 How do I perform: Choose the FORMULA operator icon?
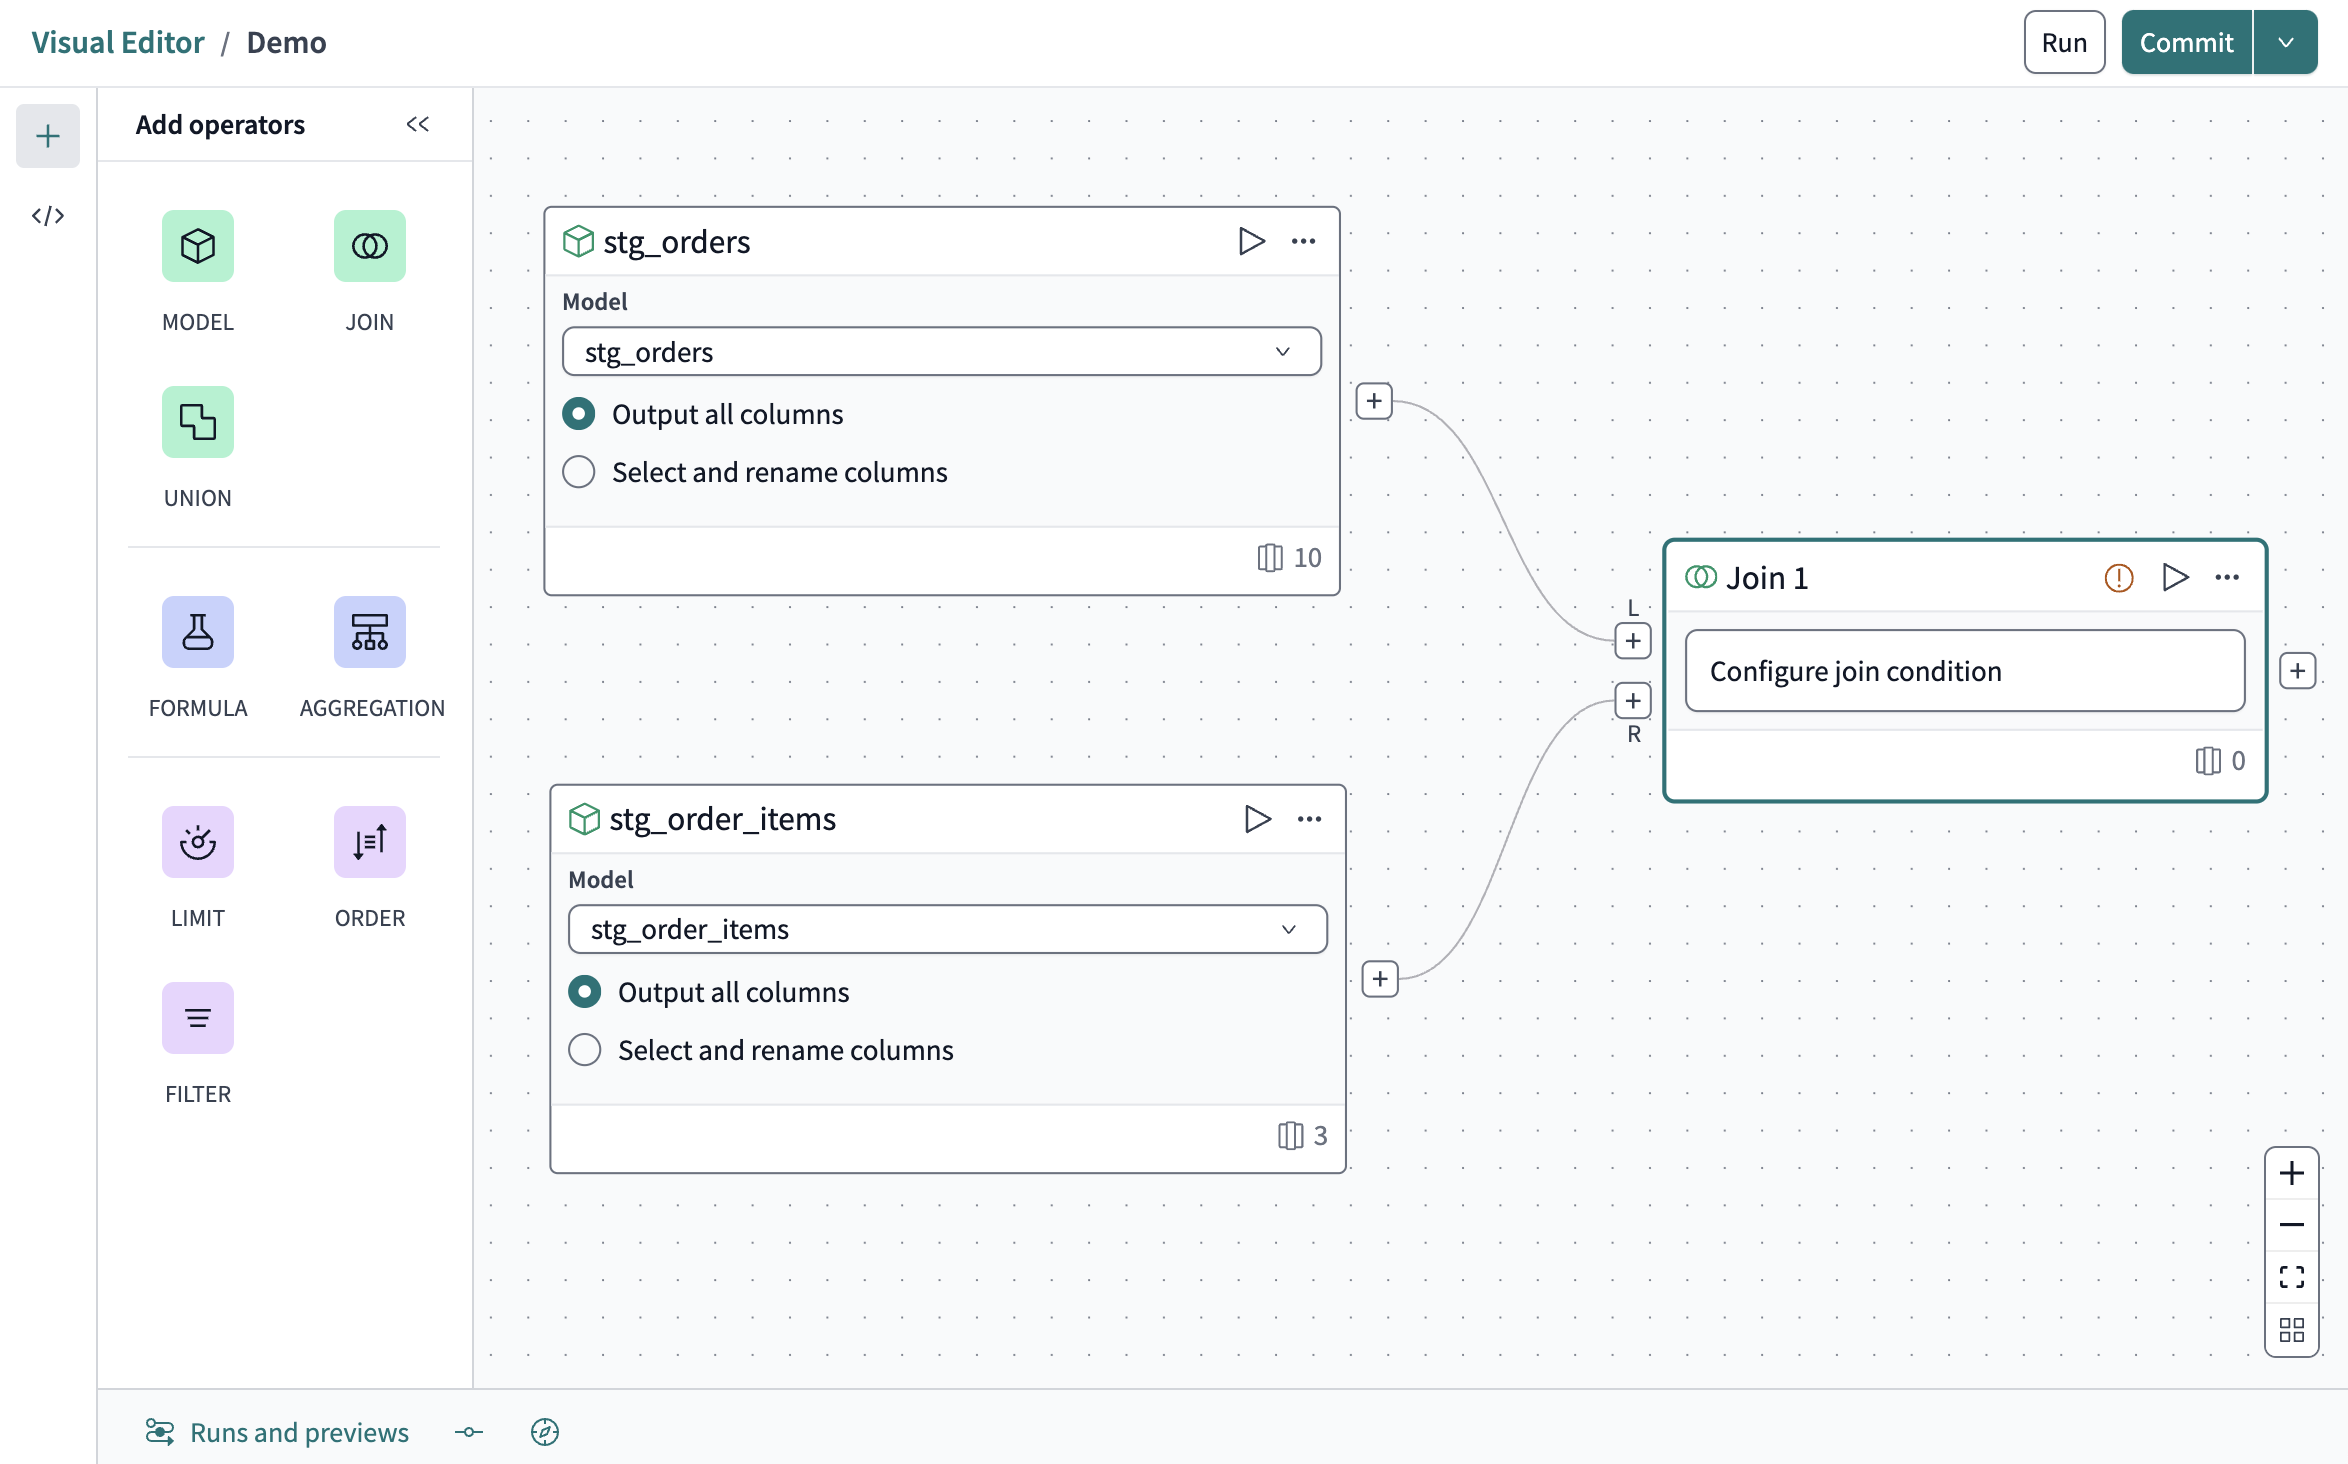click(198, 632)
